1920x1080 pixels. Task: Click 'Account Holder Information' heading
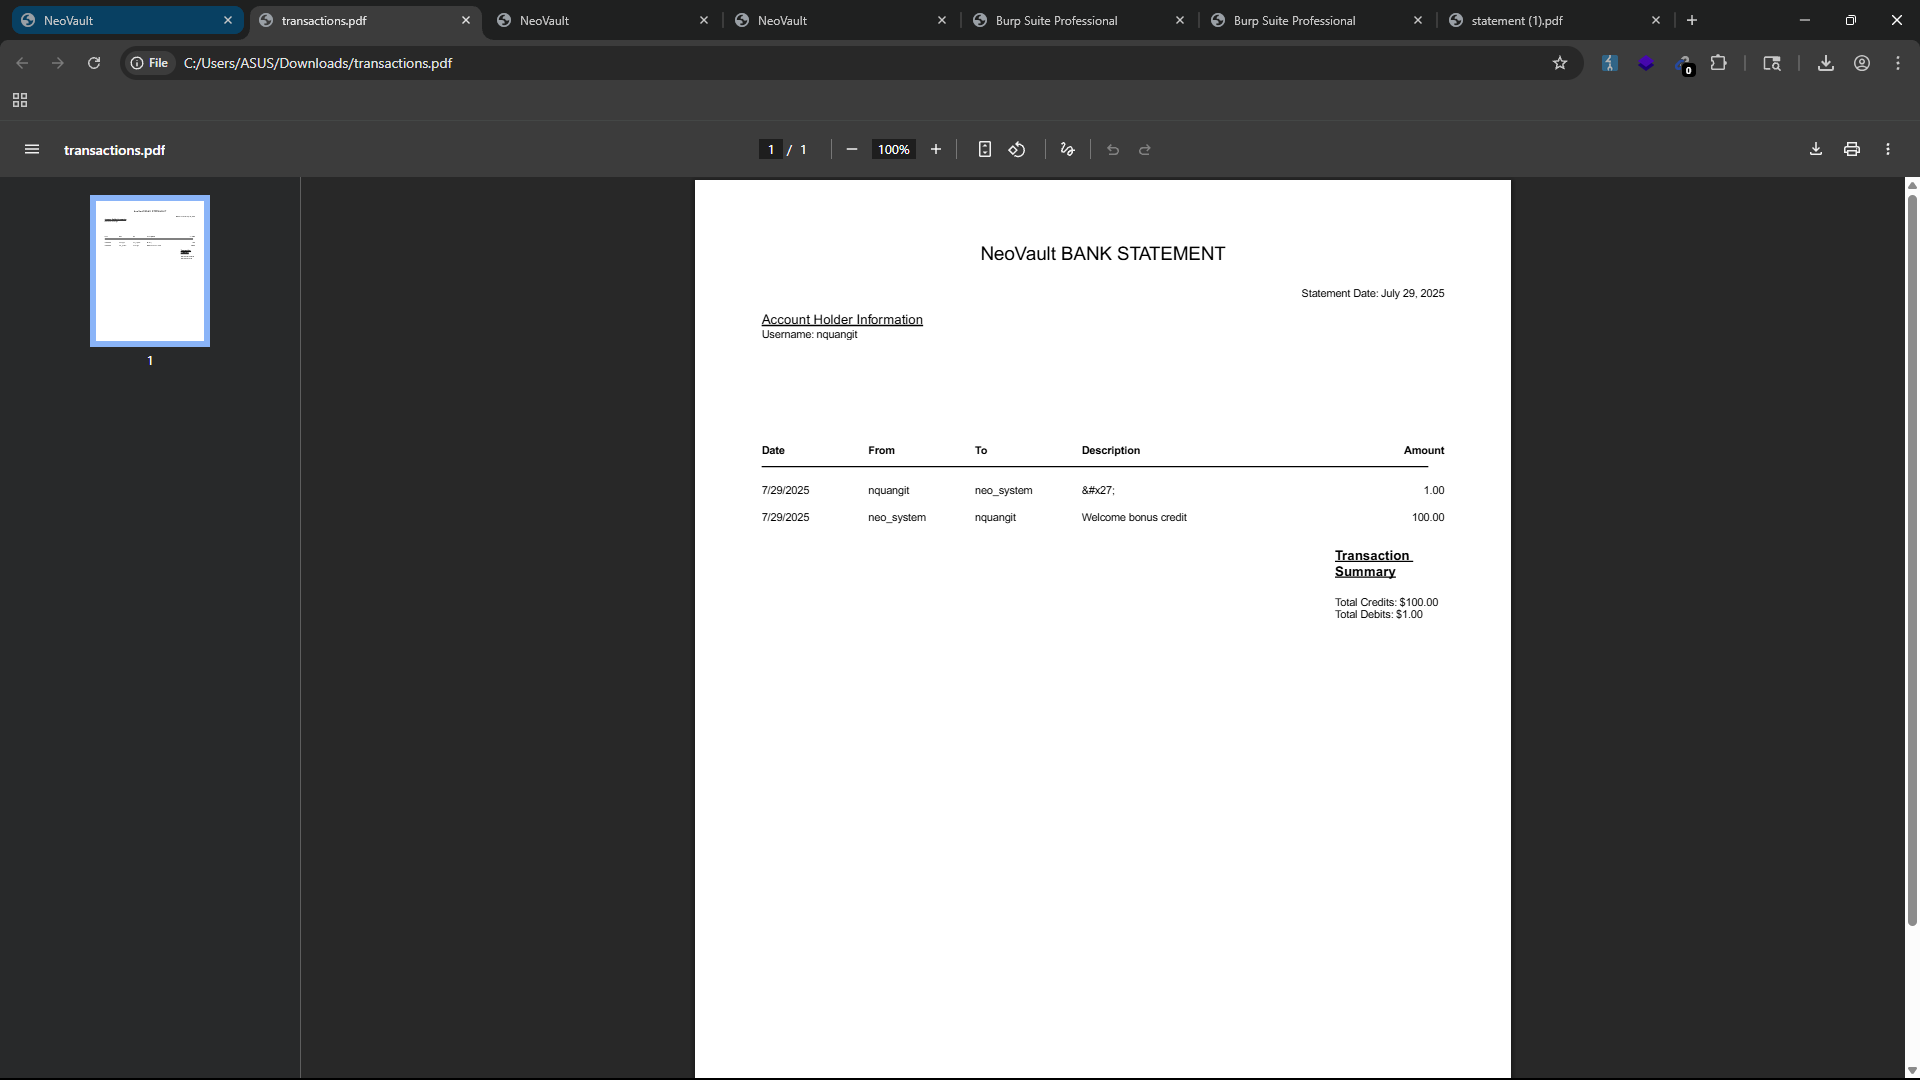tap(842, 320)
